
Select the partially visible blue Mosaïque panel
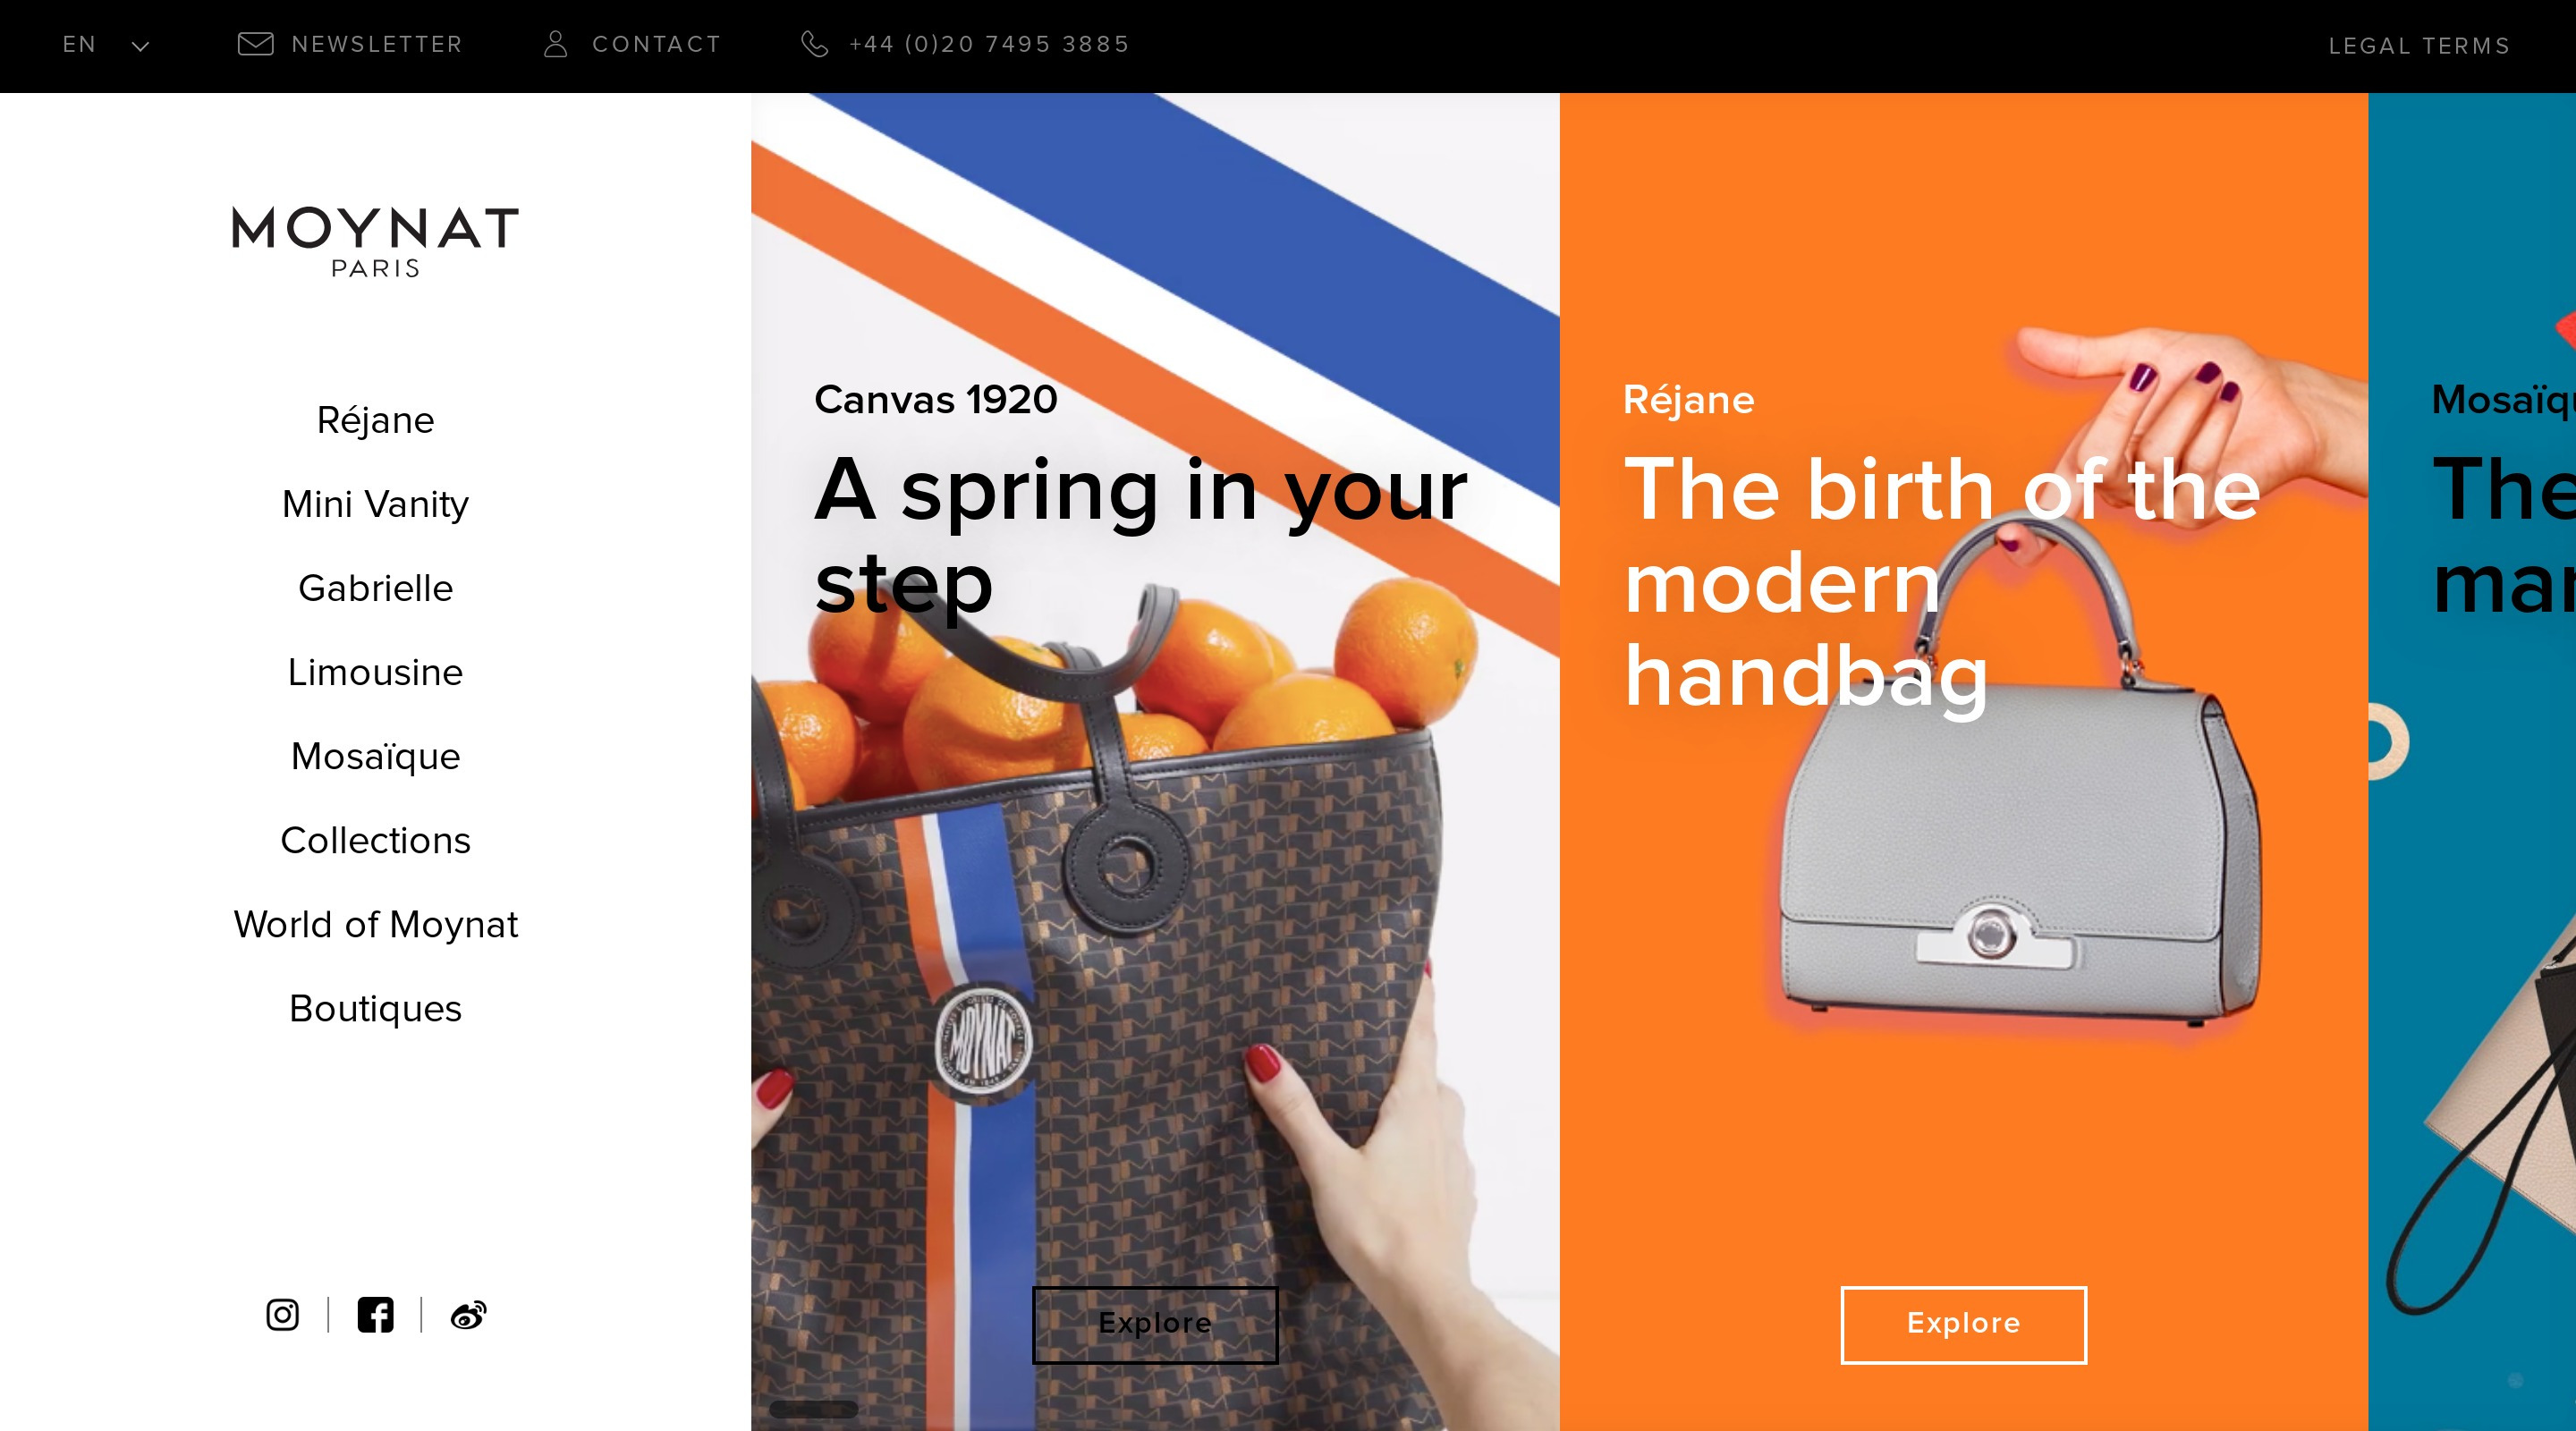click(x=2472, y=761)
